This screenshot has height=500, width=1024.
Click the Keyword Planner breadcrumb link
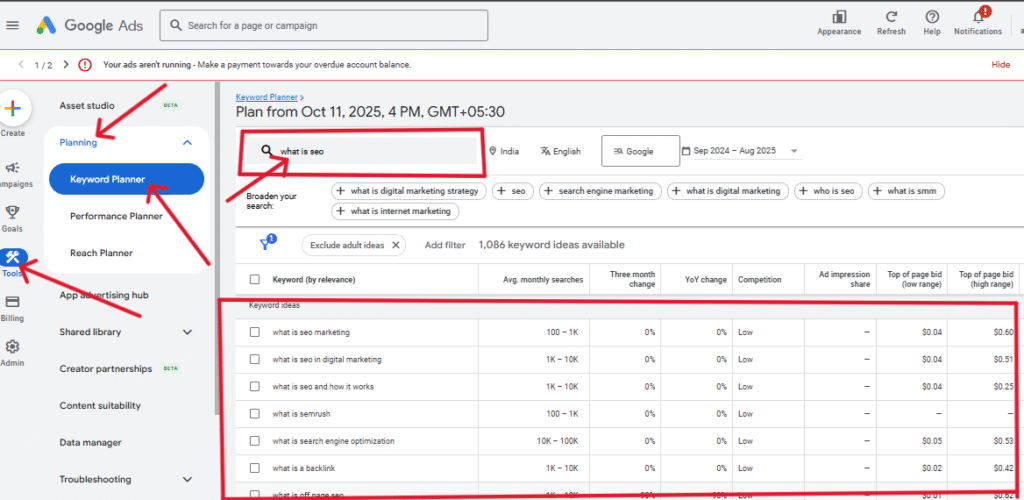[266, 97]
